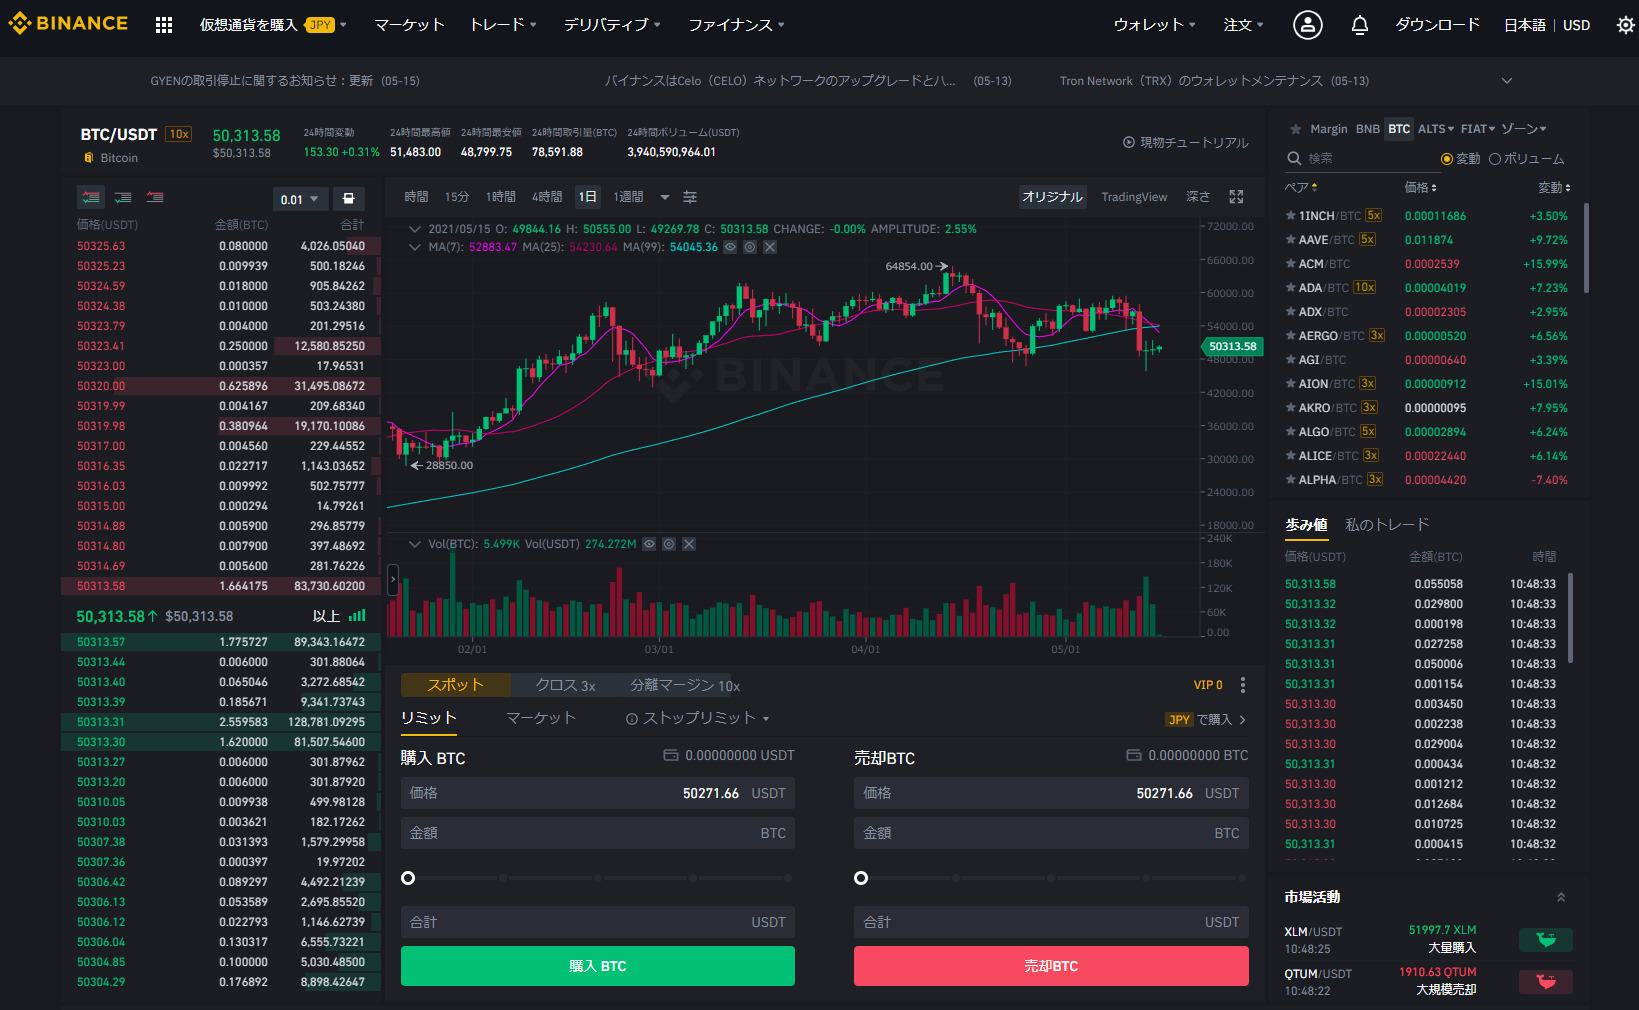This screenshot has height=1010, width=1639.
Task: Click the spot tutorial play icon
Action: coord(1129,142)
